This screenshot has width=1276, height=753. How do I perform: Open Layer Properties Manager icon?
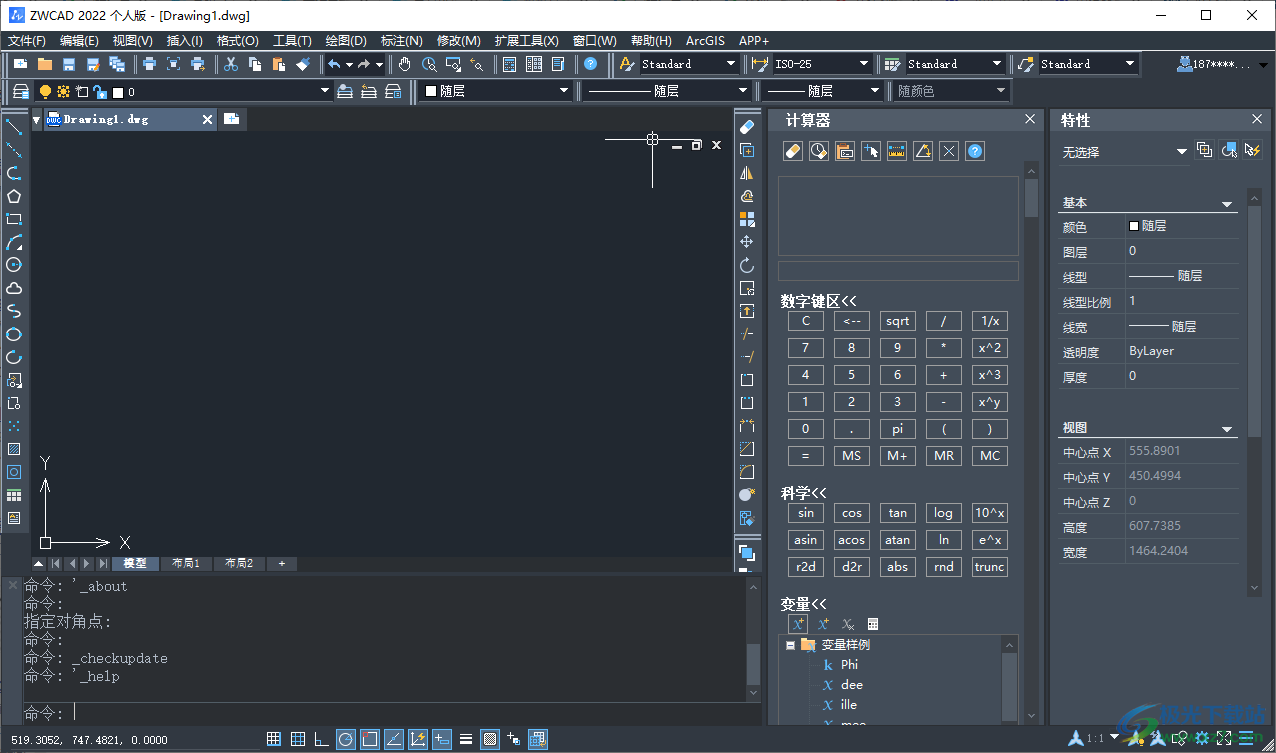point(20,91)
